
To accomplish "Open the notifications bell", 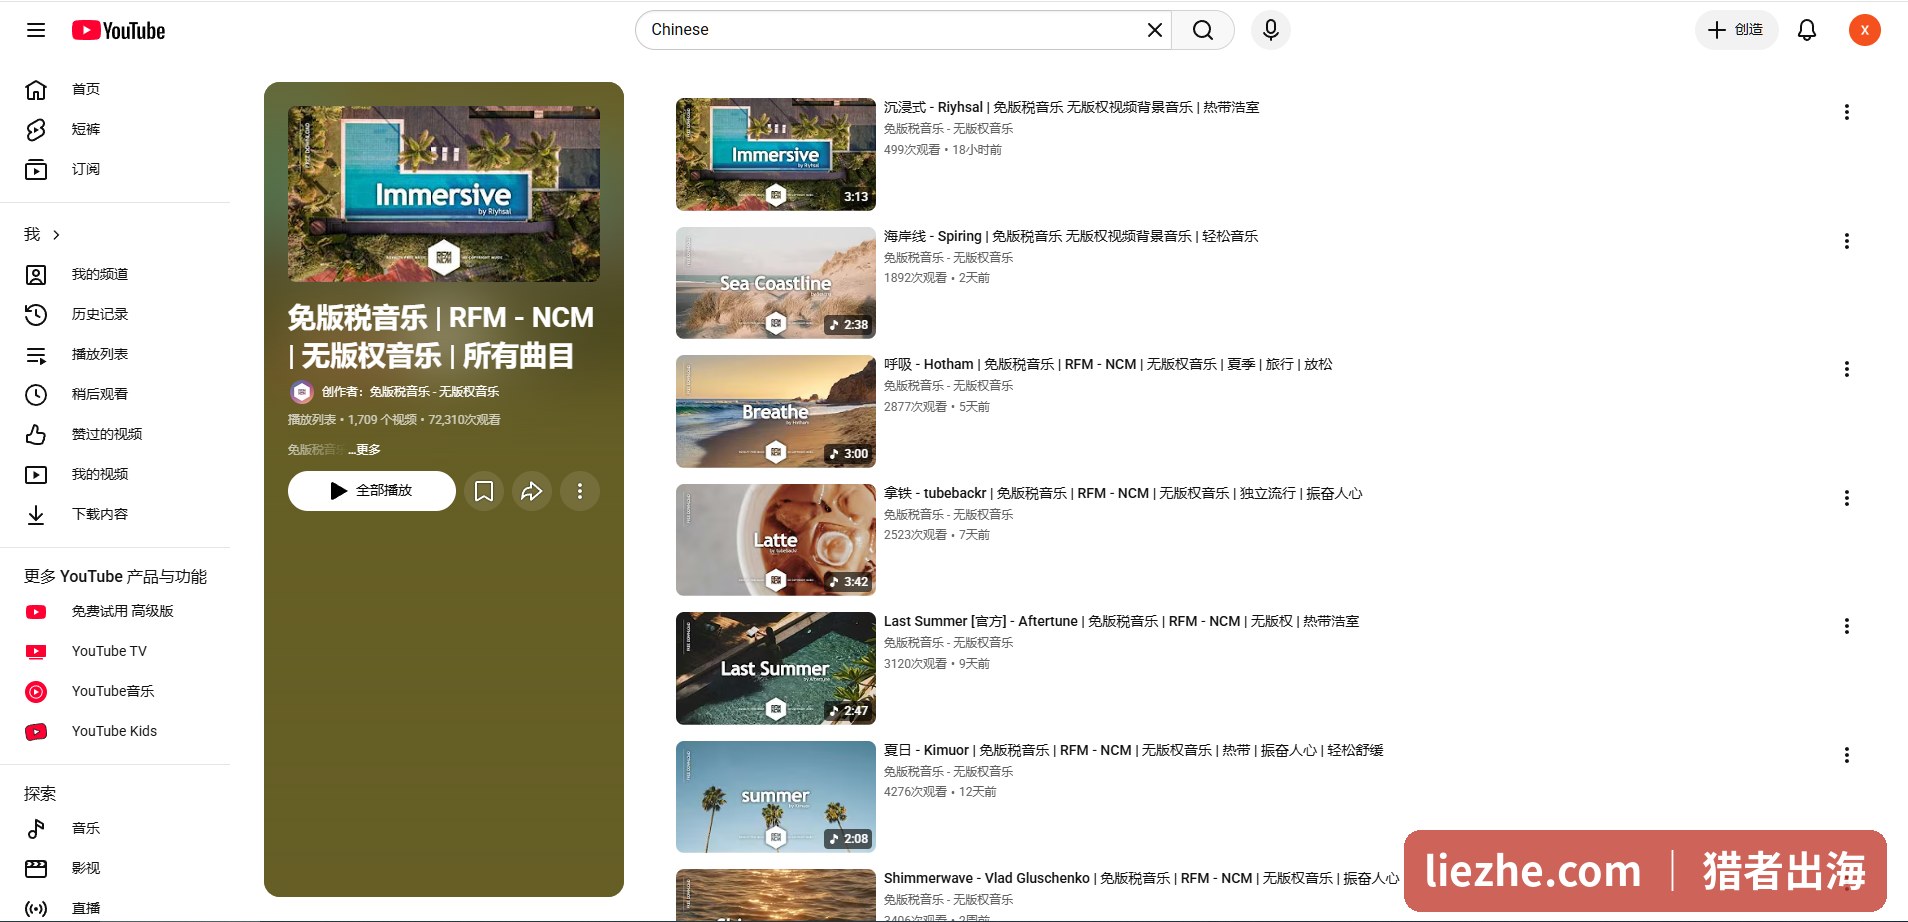I will [1807, 30].
